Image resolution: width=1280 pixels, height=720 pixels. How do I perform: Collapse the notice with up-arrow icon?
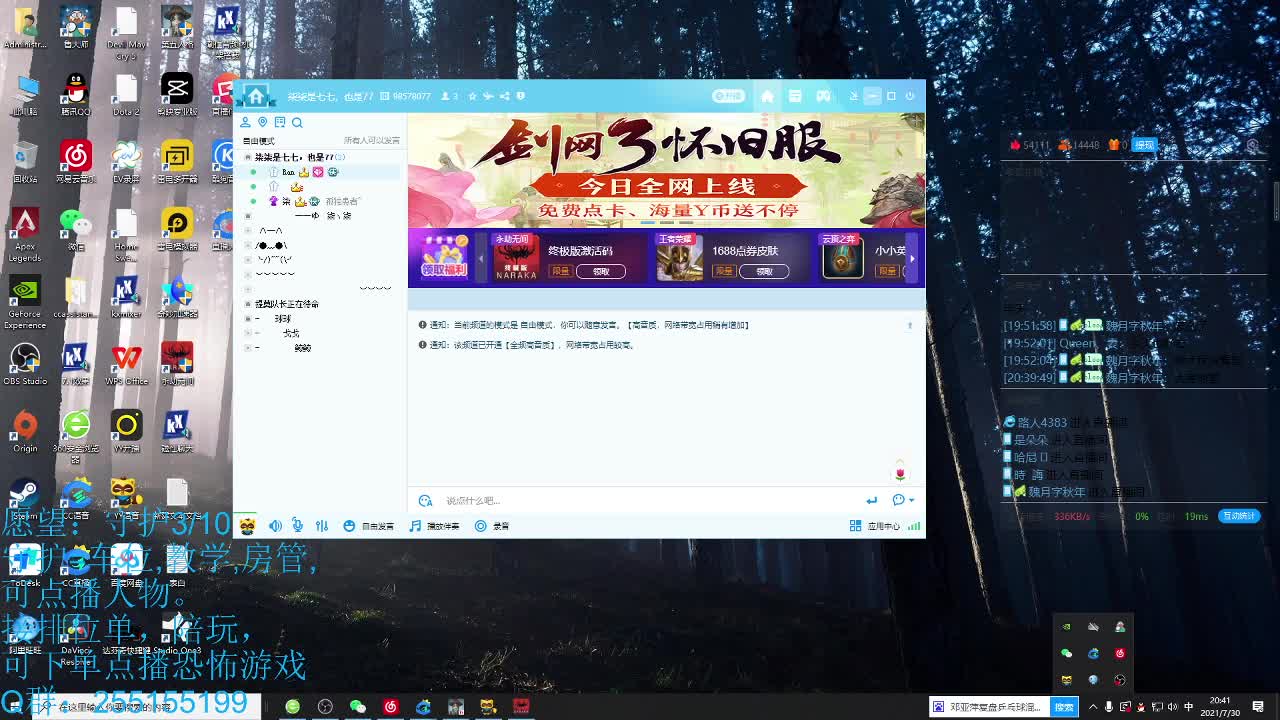pyautogui.click(x=909, y=325)
